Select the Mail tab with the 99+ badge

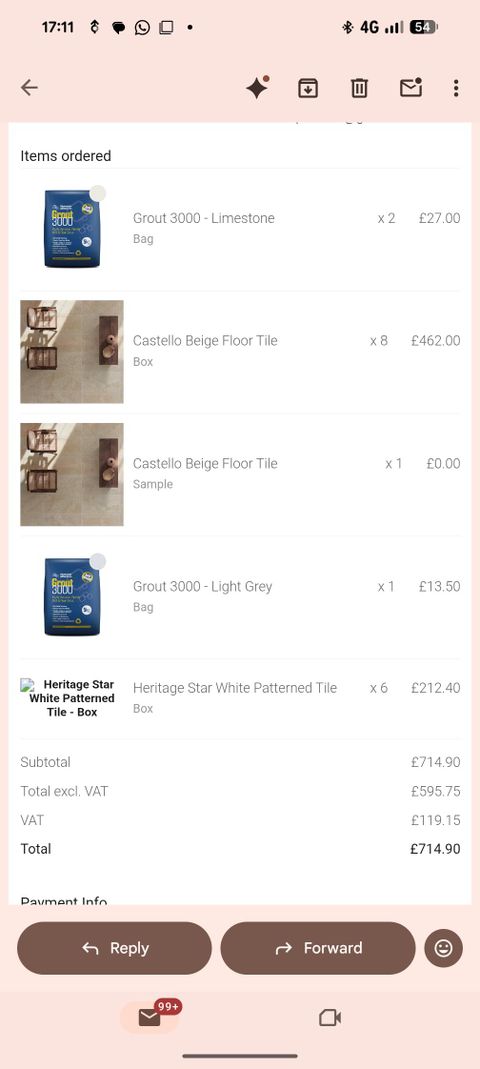point(150,1017)
